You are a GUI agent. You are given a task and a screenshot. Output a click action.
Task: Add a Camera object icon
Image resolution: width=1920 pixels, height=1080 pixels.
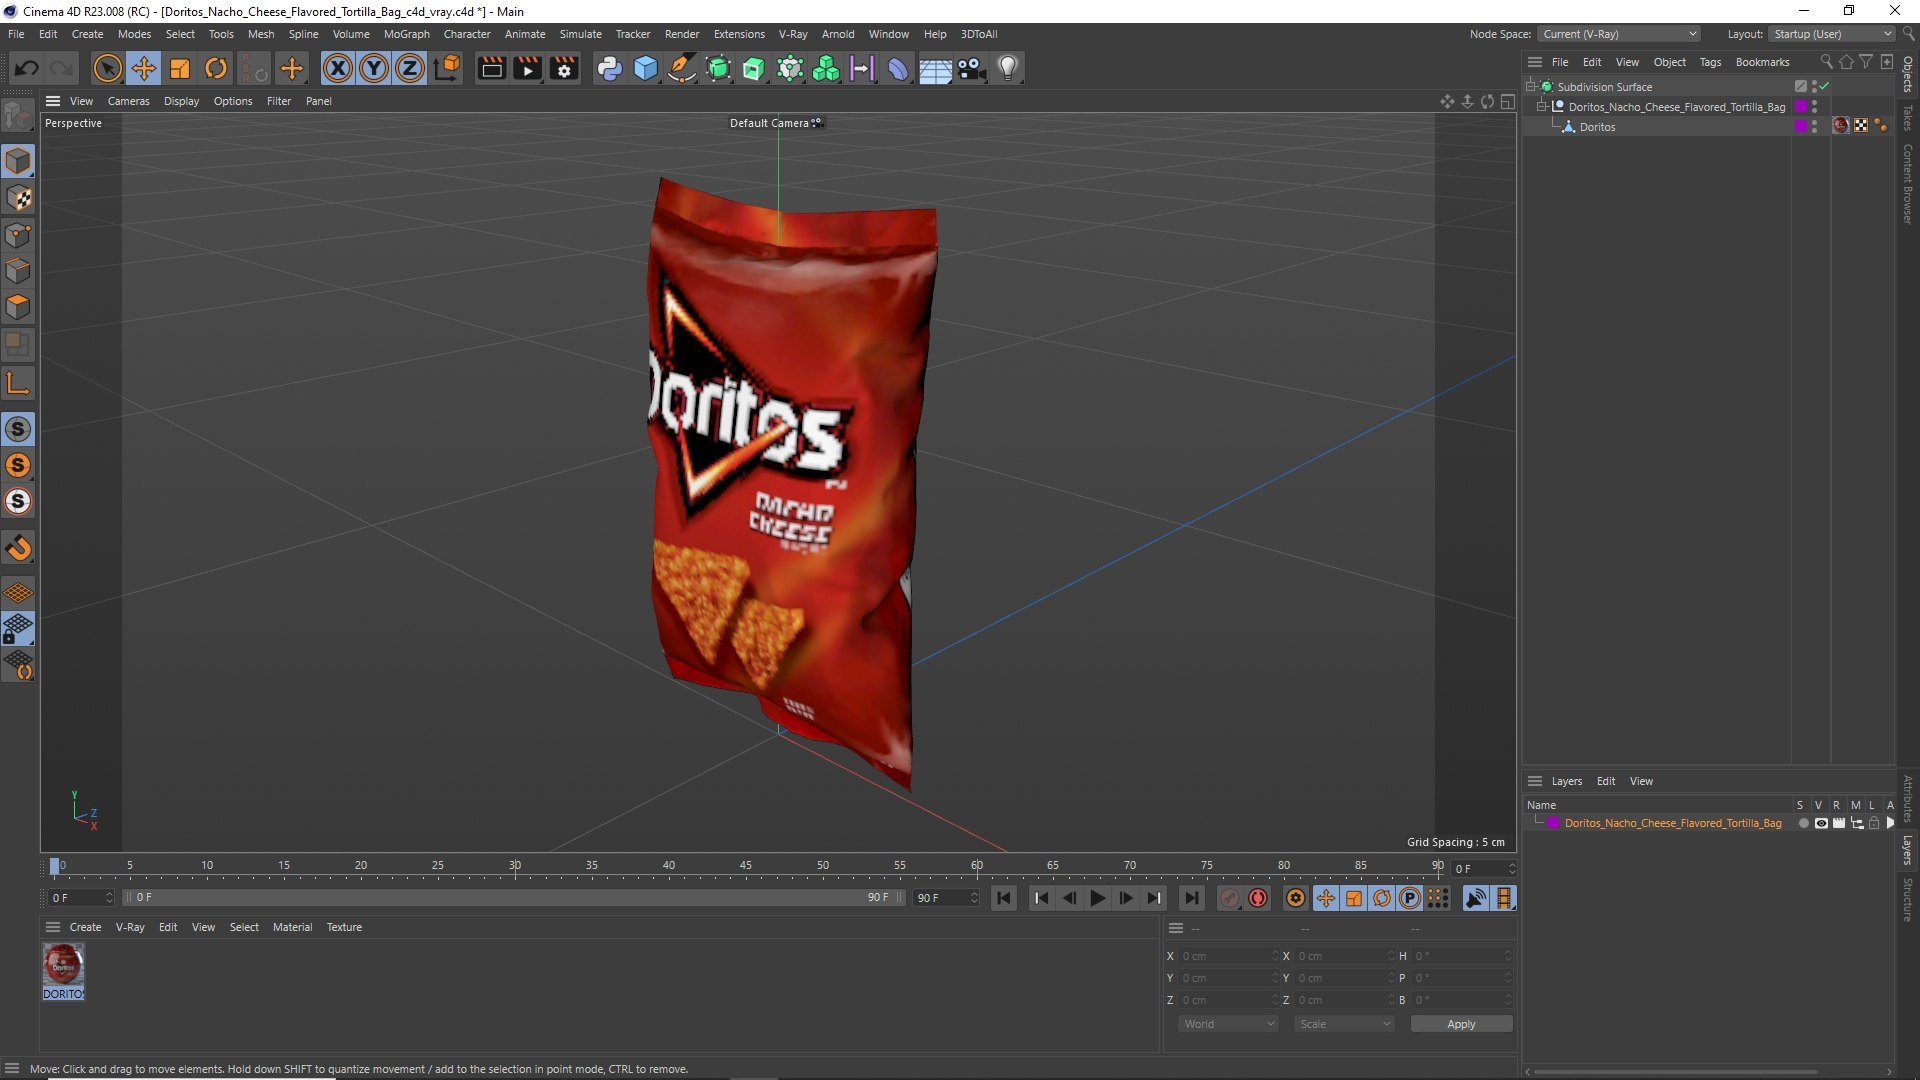[971, 68]
